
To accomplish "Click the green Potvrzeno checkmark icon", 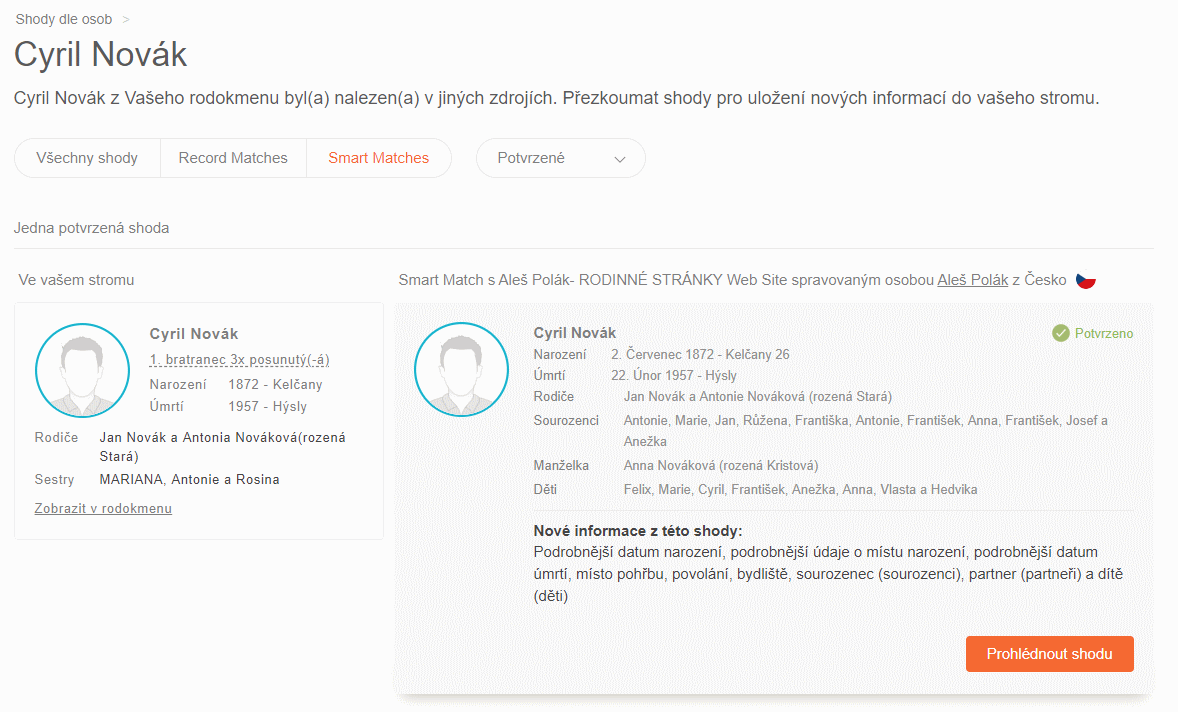I will point(1060,334).
